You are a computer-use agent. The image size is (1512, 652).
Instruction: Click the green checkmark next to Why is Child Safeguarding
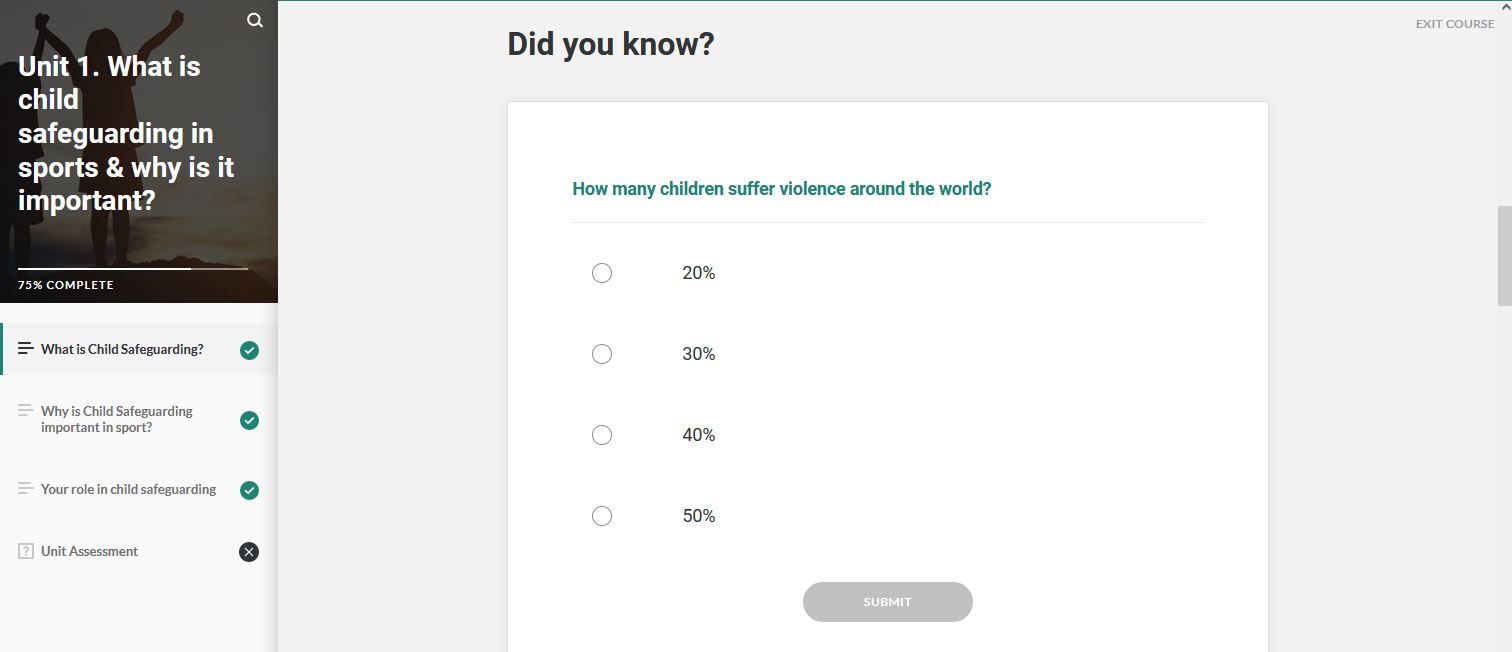pos(250,420)
